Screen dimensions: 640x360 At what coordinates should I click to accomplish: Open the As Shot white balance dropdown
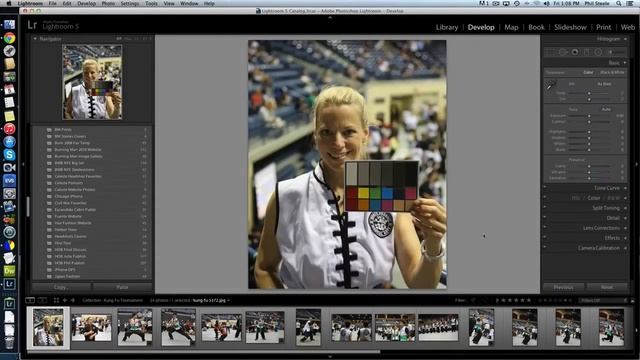605,84
